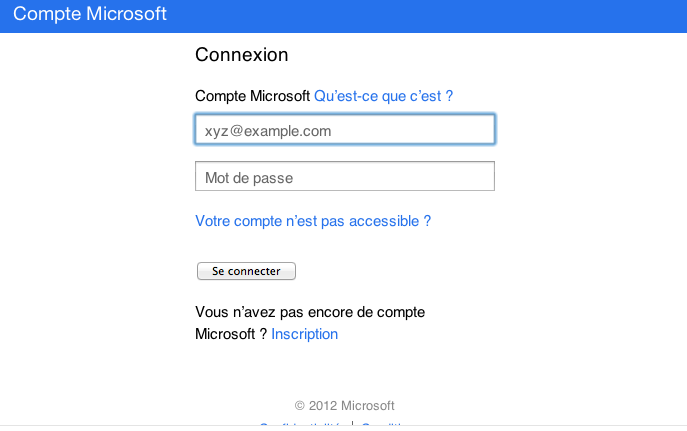This screenshot has width=687, height=431.
Task: Click the Connexion page heading
Action: (x=241, y=55)
